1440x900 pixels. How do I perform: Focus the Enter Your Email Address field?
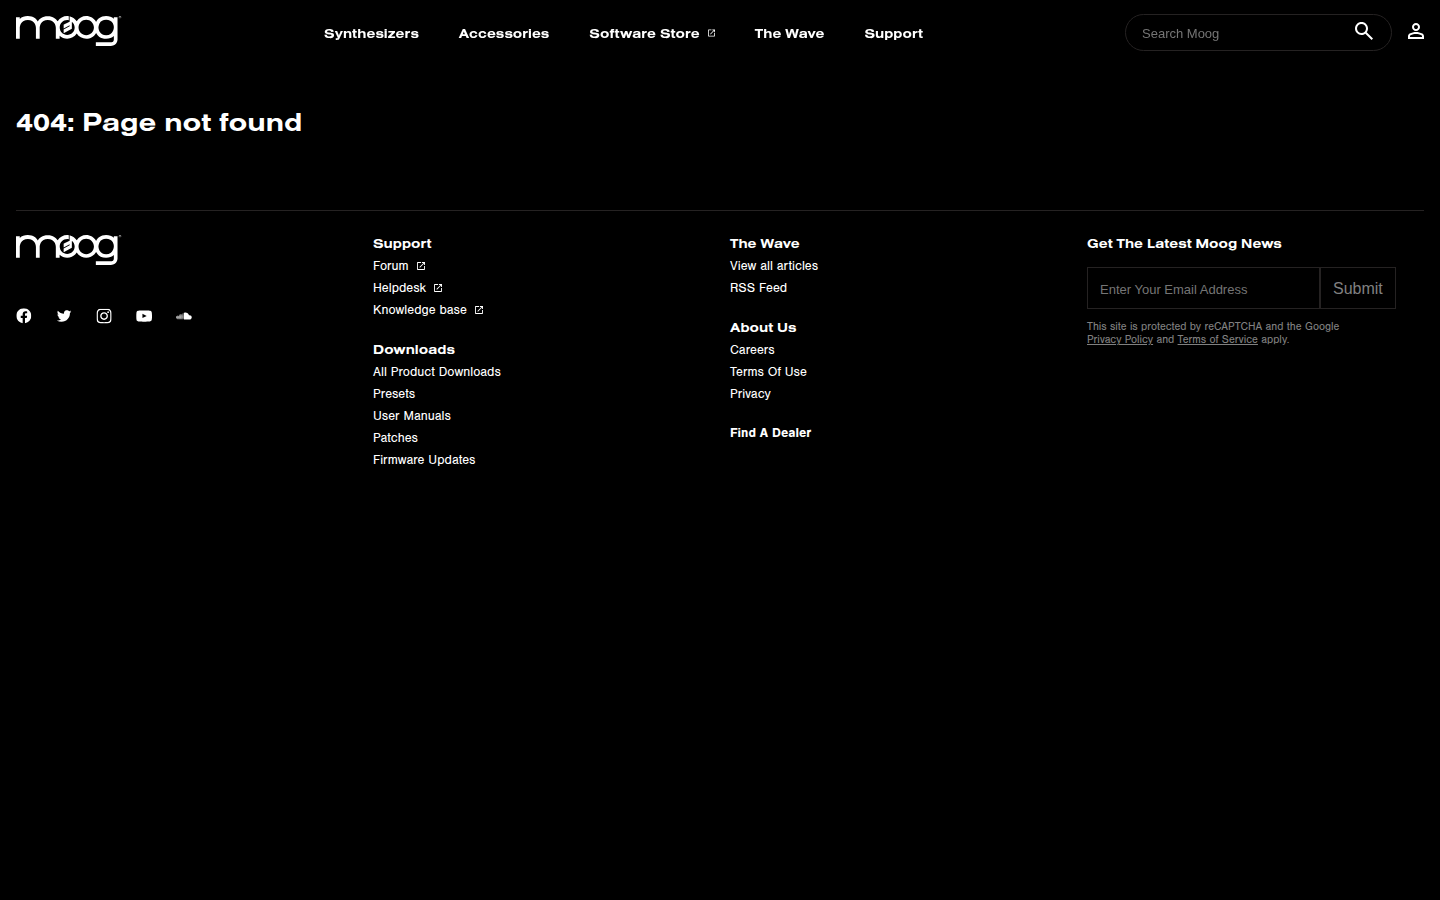pos(1202,289)
